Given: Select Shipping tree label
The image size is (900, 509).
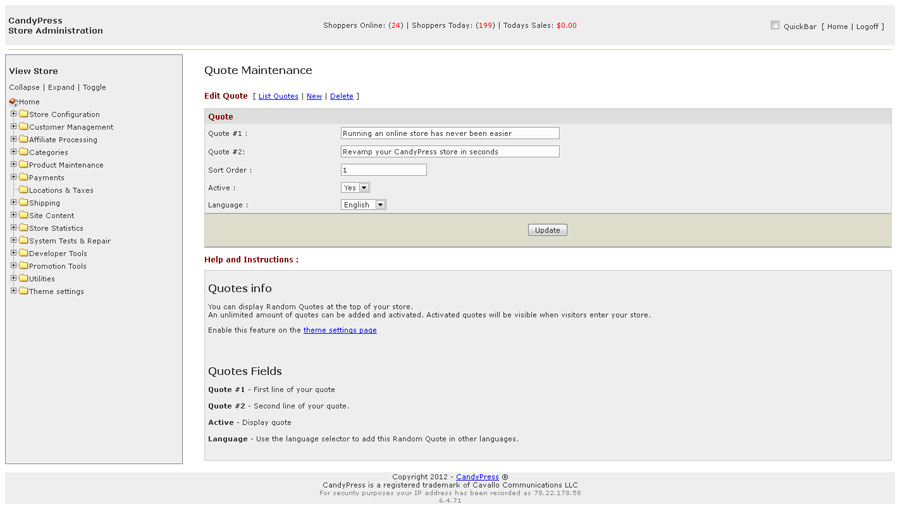Looking at the screenshot, I should [x=44, y=203].
